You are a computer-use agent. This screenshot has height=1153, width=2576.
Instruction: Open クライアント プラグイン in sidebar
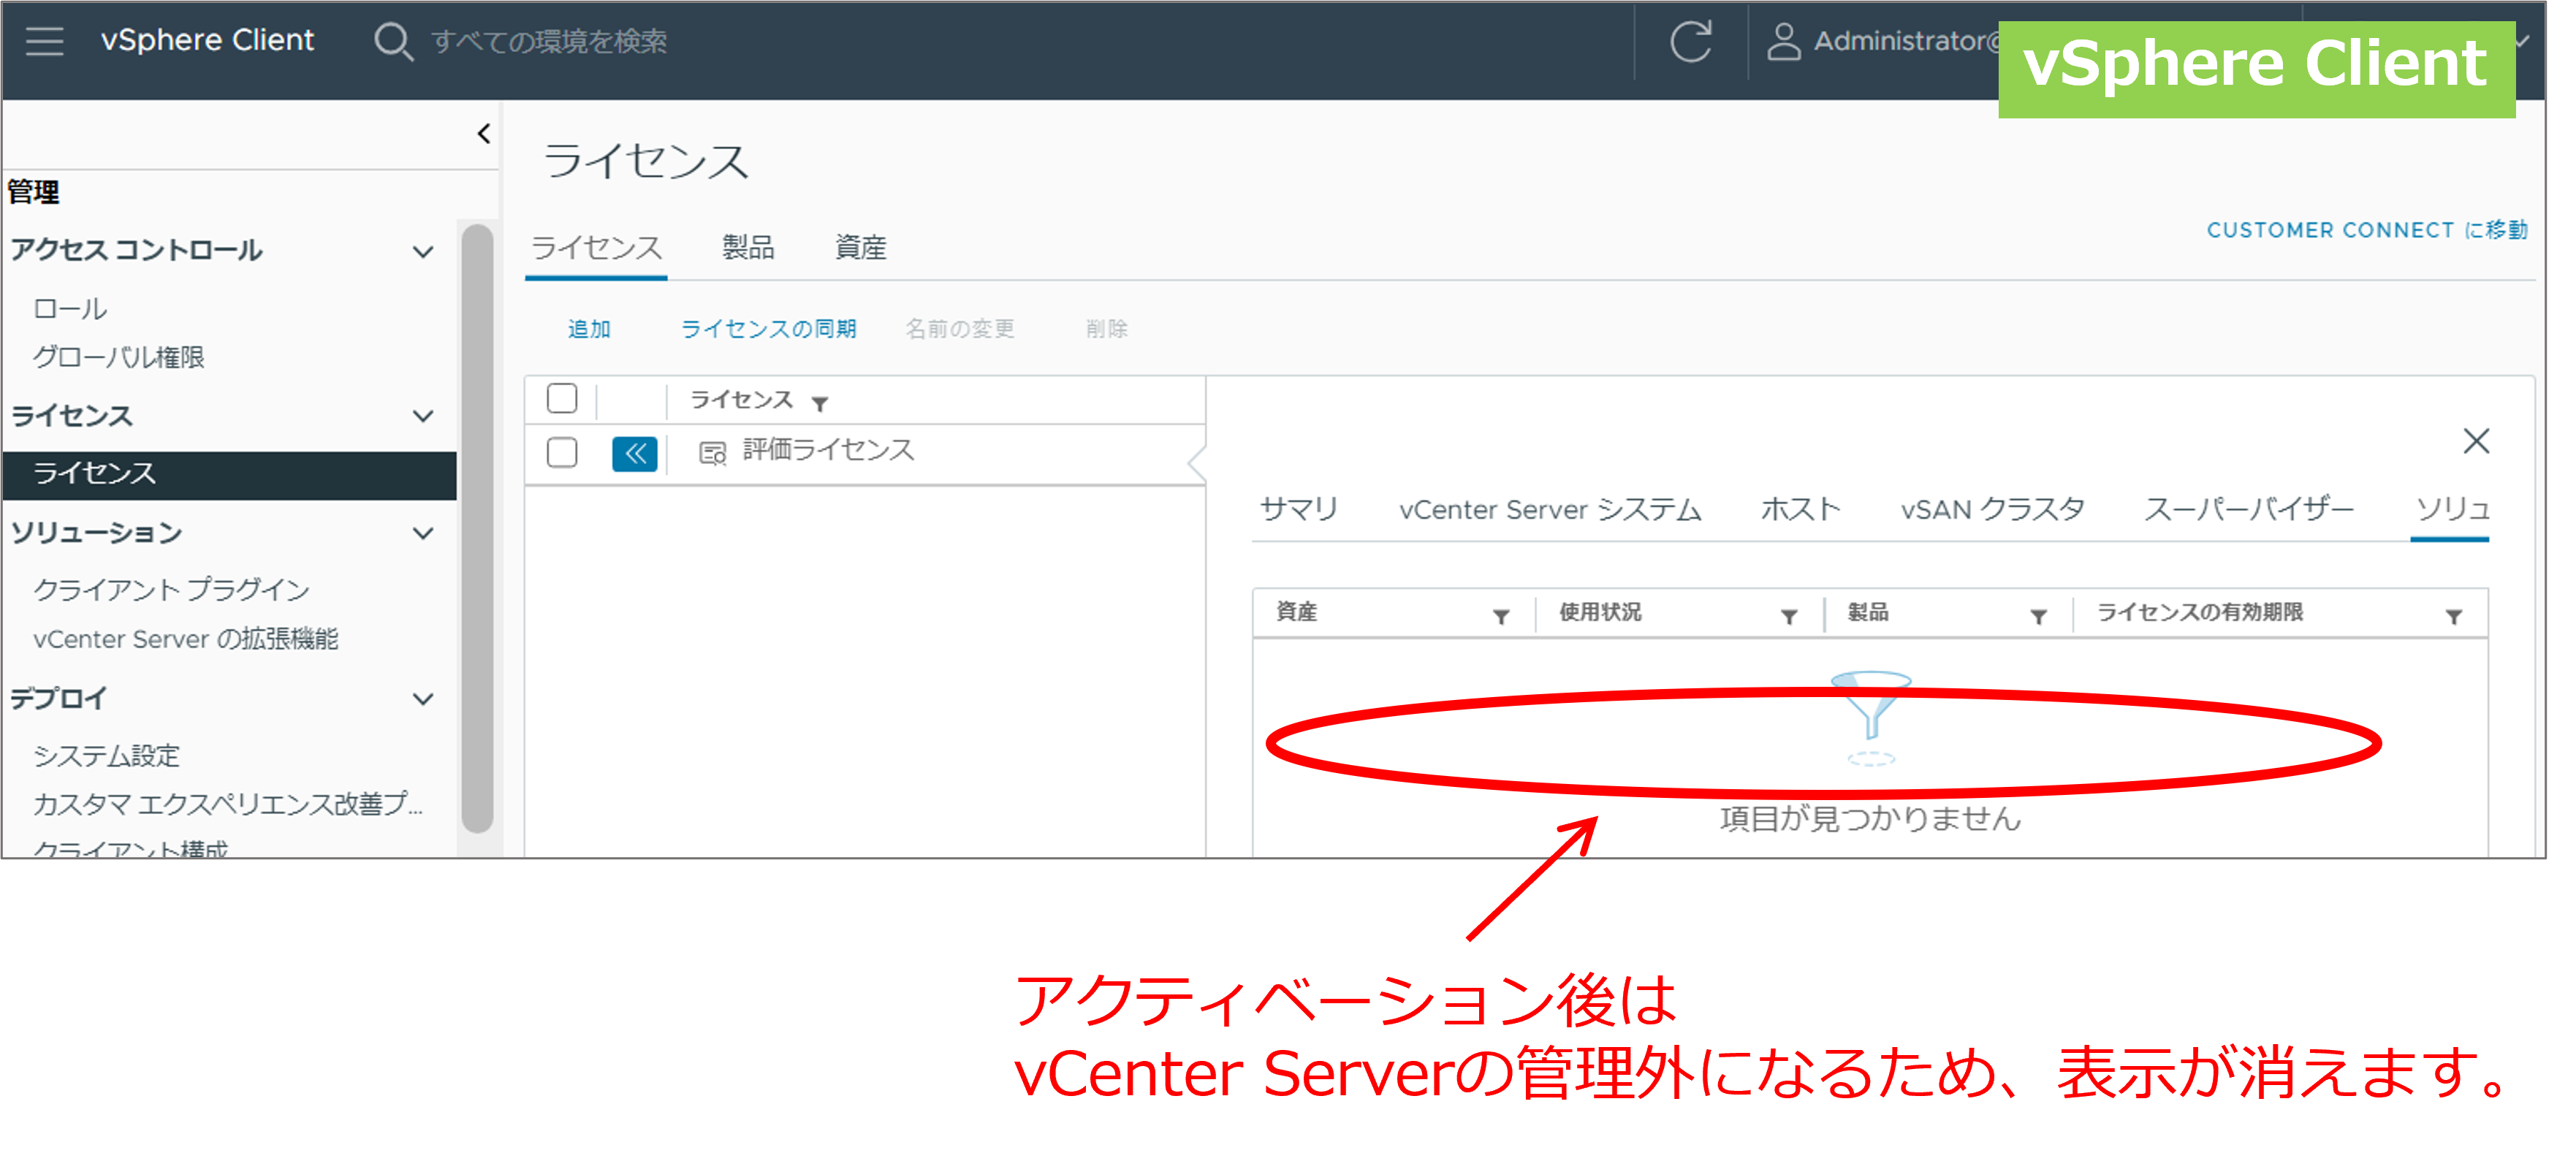171,589
